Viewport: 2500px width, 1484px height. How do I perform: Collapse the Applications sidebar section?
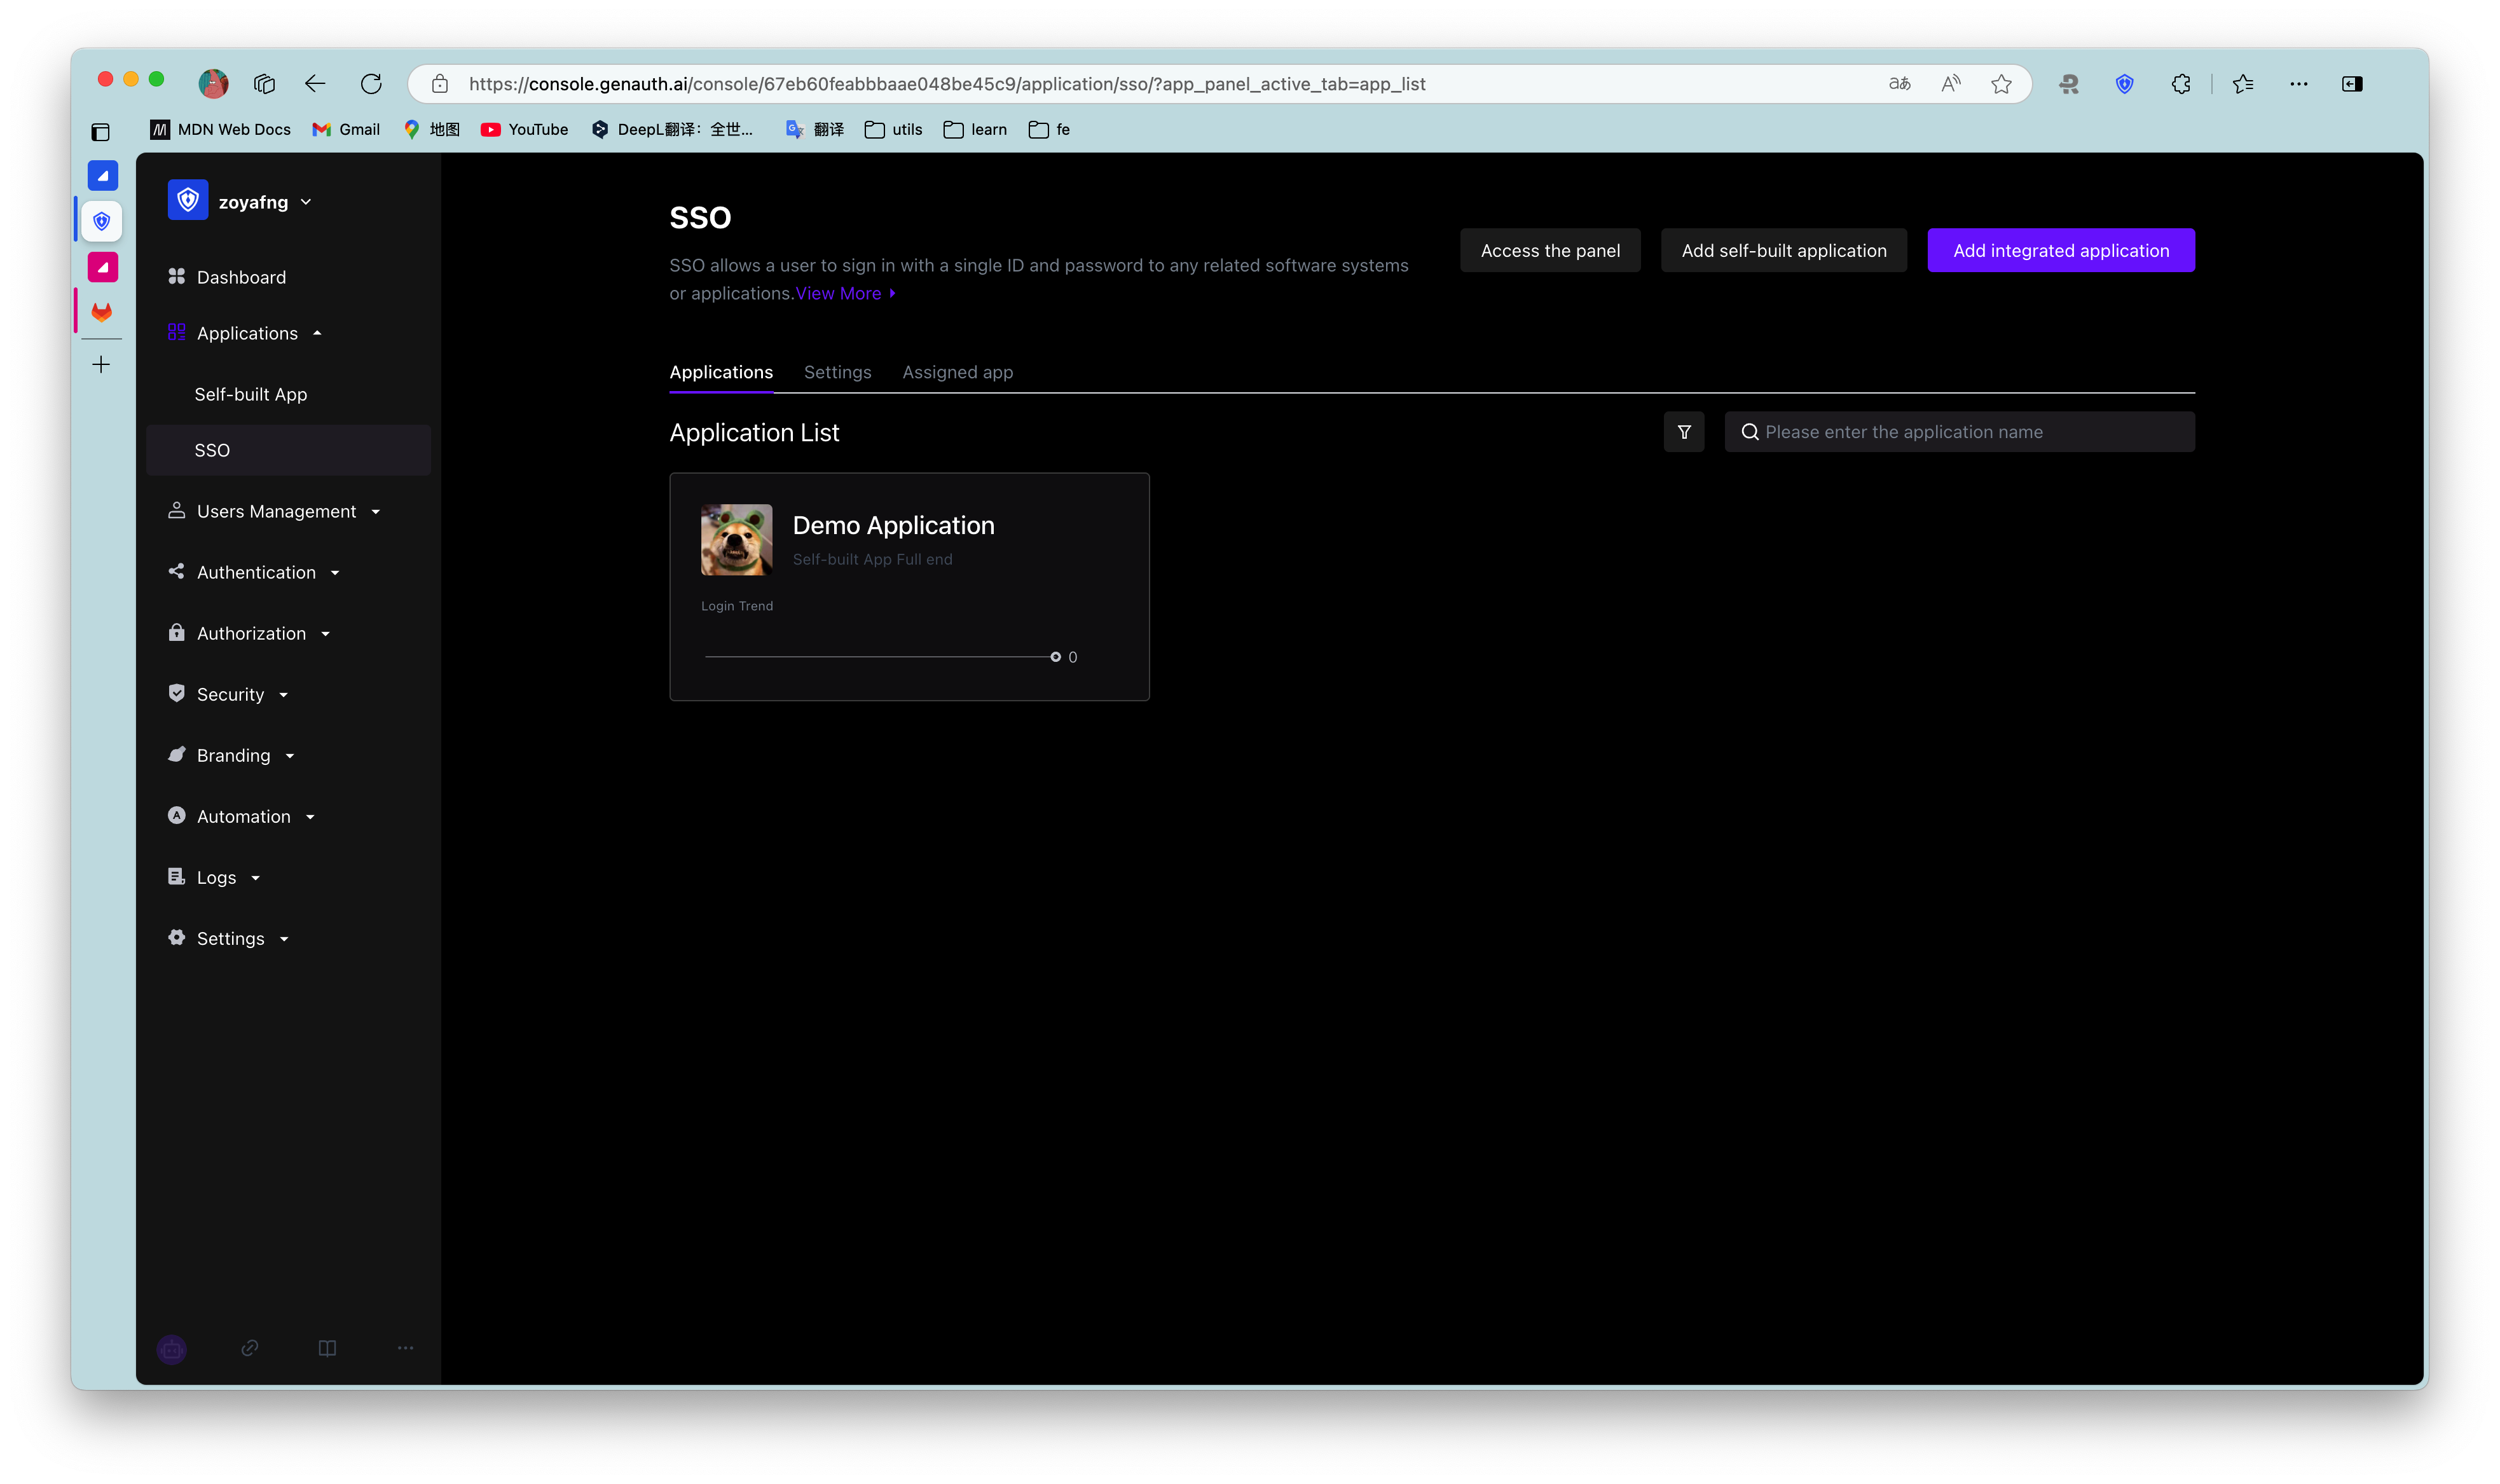(248, 333)
